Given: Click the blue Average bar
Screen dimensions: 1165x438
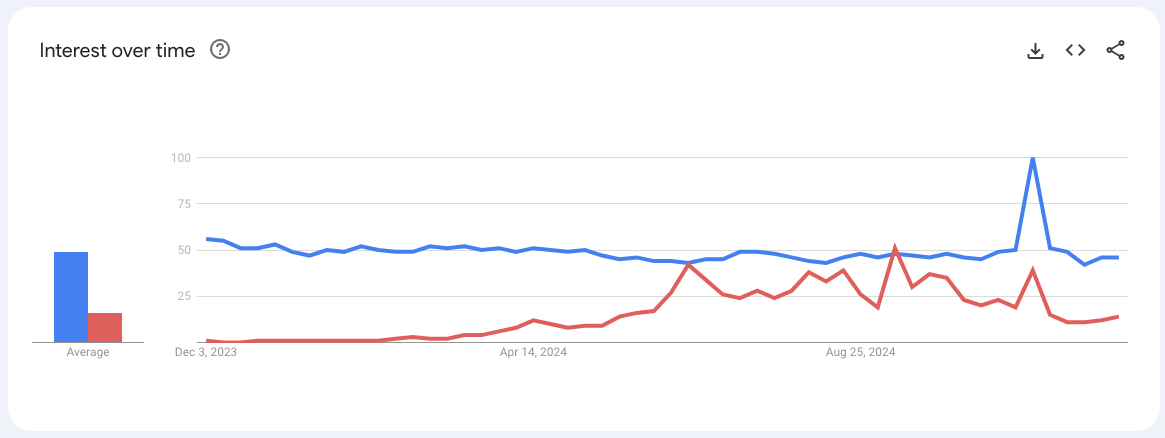Looking at the screenshot, I should [x=71, y=297].
